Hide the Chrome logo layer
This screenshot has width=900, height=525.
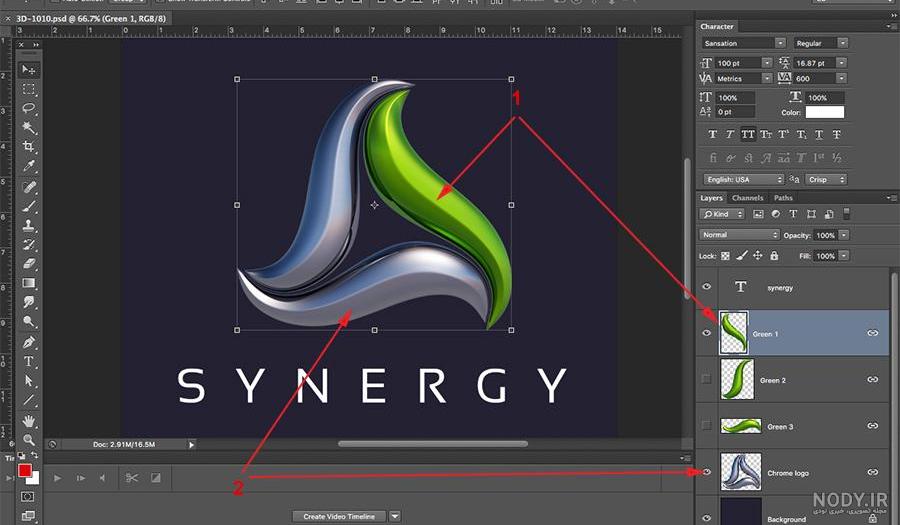click(x=707, y=472)
